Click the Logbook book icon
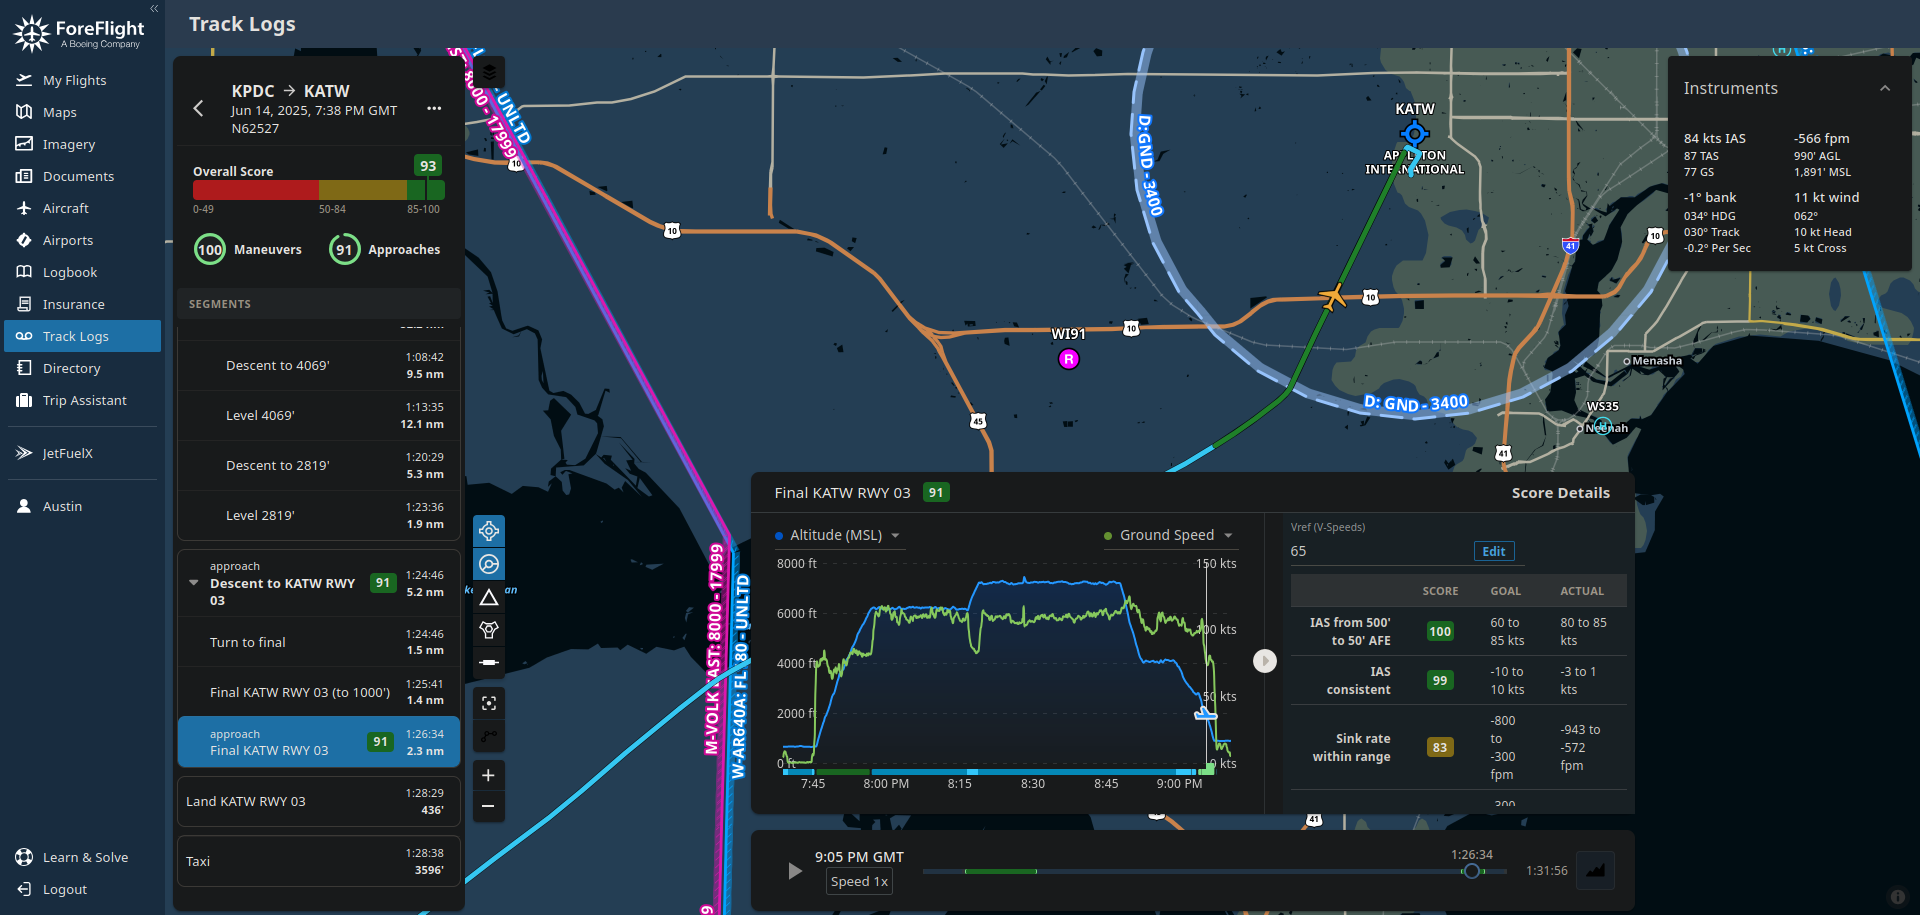Viewport: 1920px width, 915px height. (x=24, y=272)
